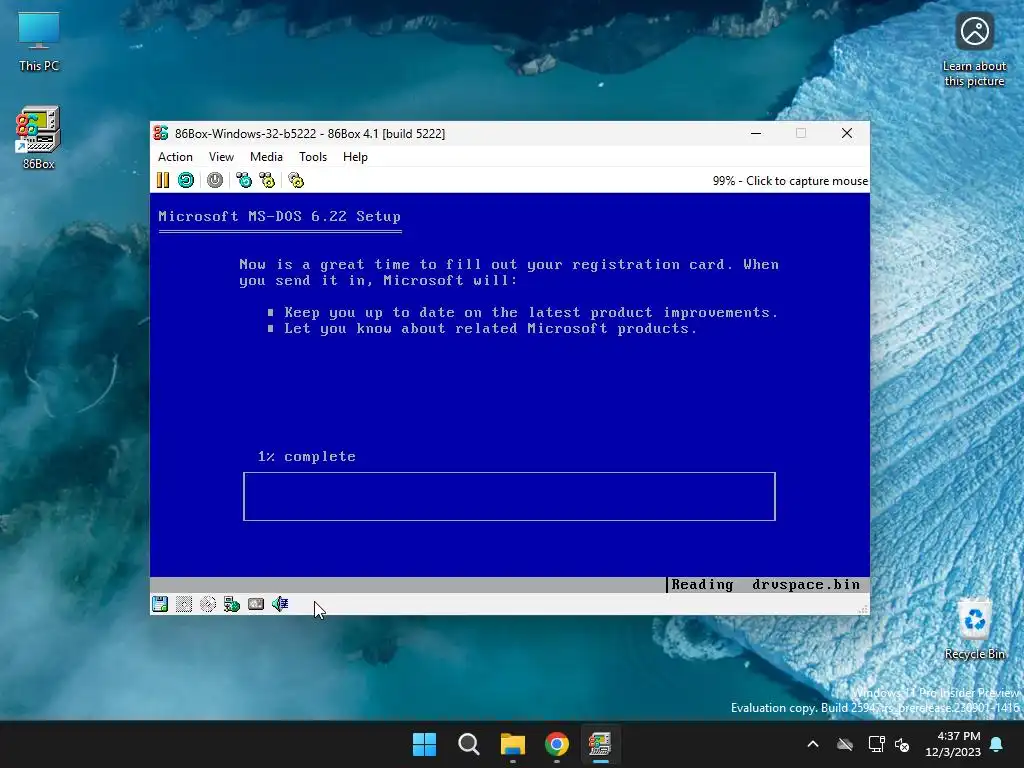The height and width of the screenshot is (768, 1024).
Task: Click the network tray icon
Action: point(876,744)
